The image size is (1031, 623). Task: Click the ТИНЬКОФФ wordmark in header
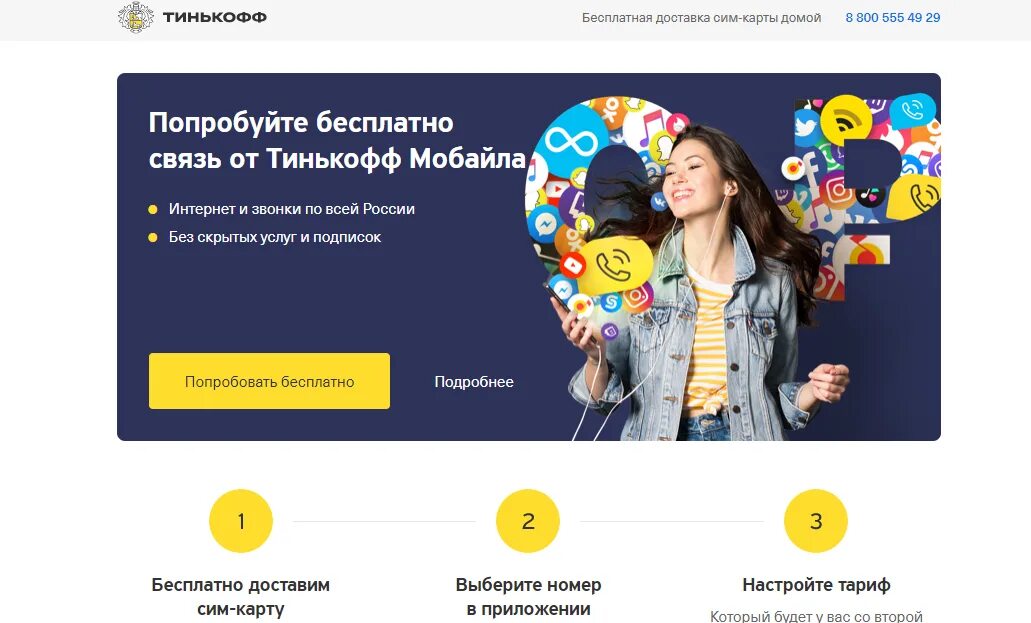[x=214, y=17]
